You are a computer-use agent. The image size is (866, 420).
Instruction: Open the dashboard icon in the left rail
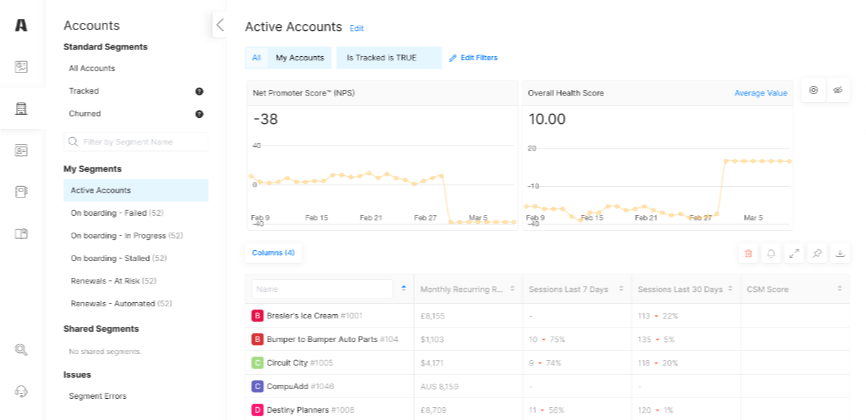tap(21, 67)
